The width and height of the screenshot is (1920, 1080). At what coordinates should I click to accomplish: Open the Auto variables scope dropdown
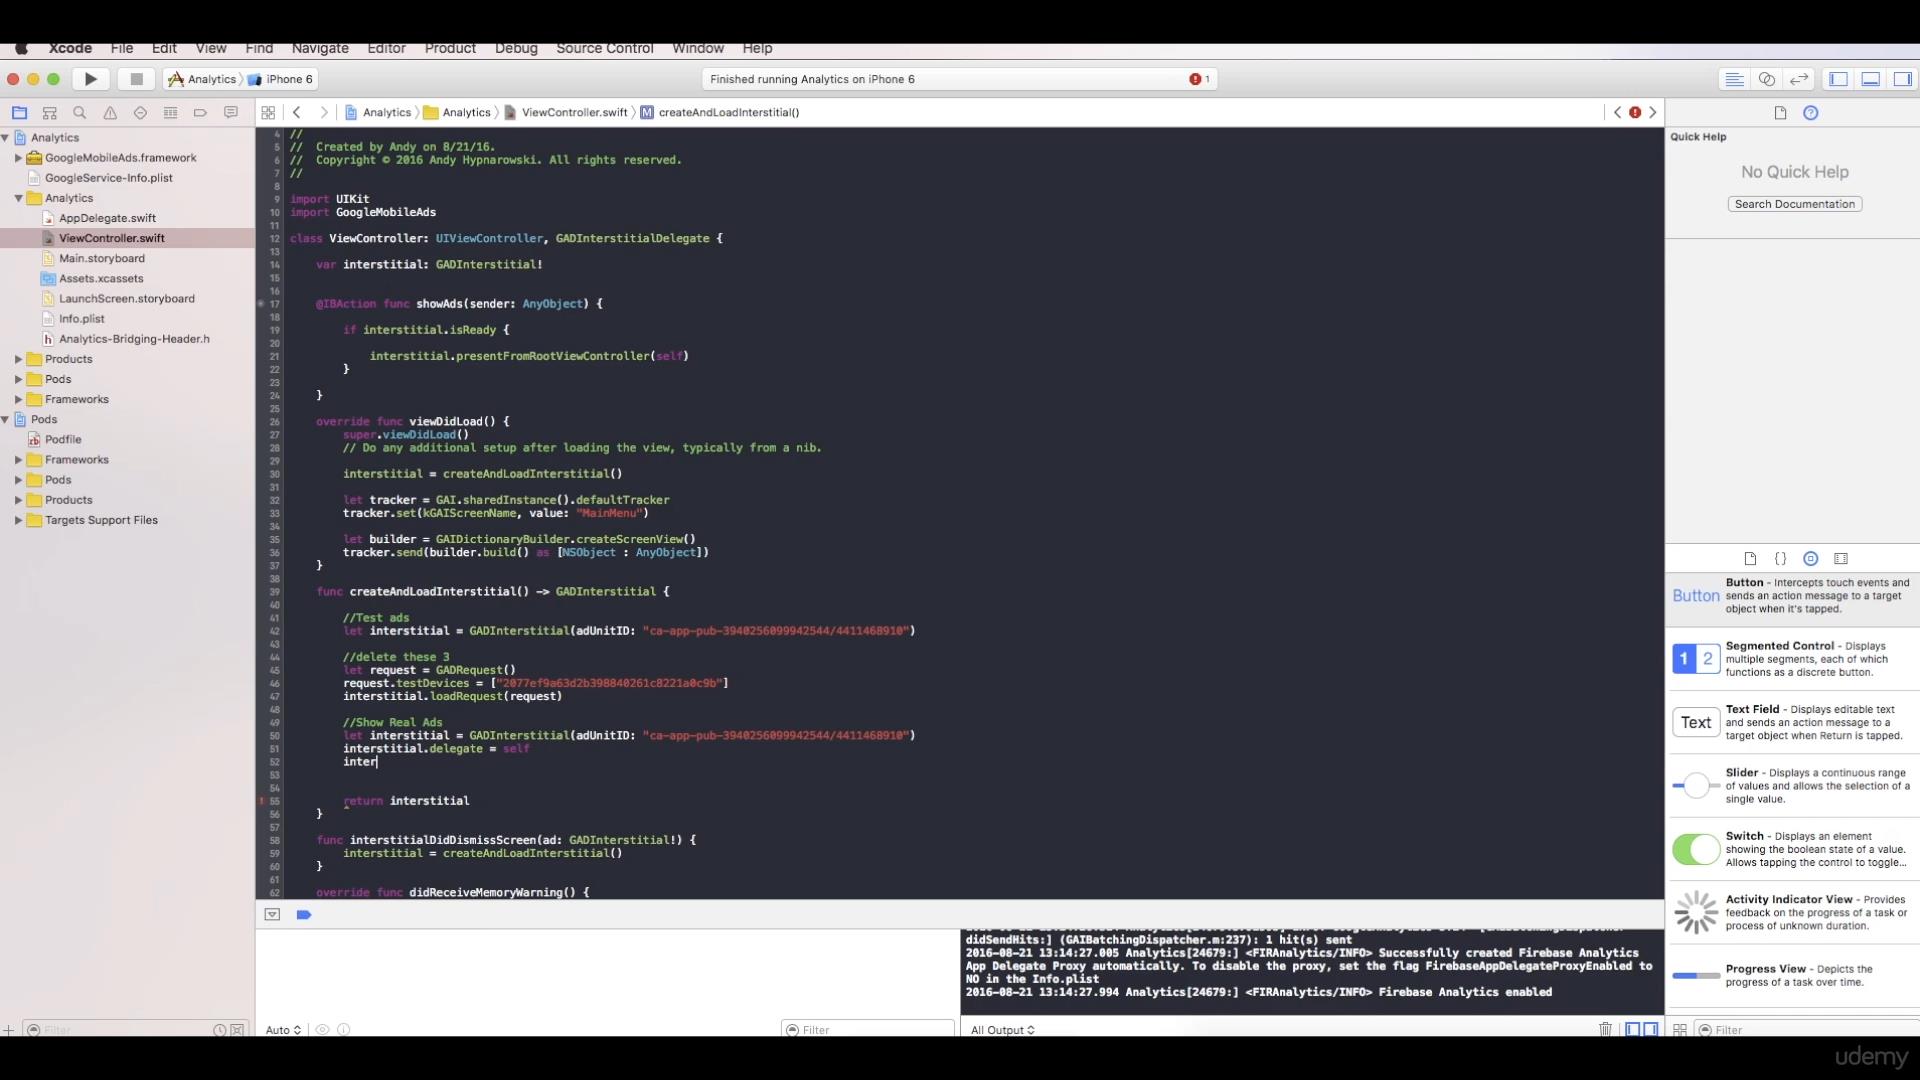click(283, 1030)
